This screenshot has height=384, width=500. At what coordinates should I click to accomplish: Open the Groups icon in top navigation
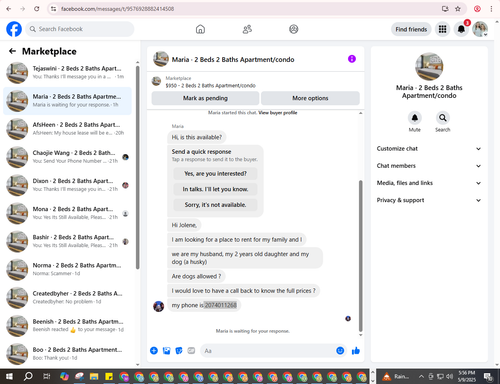[x=294, y=29]
